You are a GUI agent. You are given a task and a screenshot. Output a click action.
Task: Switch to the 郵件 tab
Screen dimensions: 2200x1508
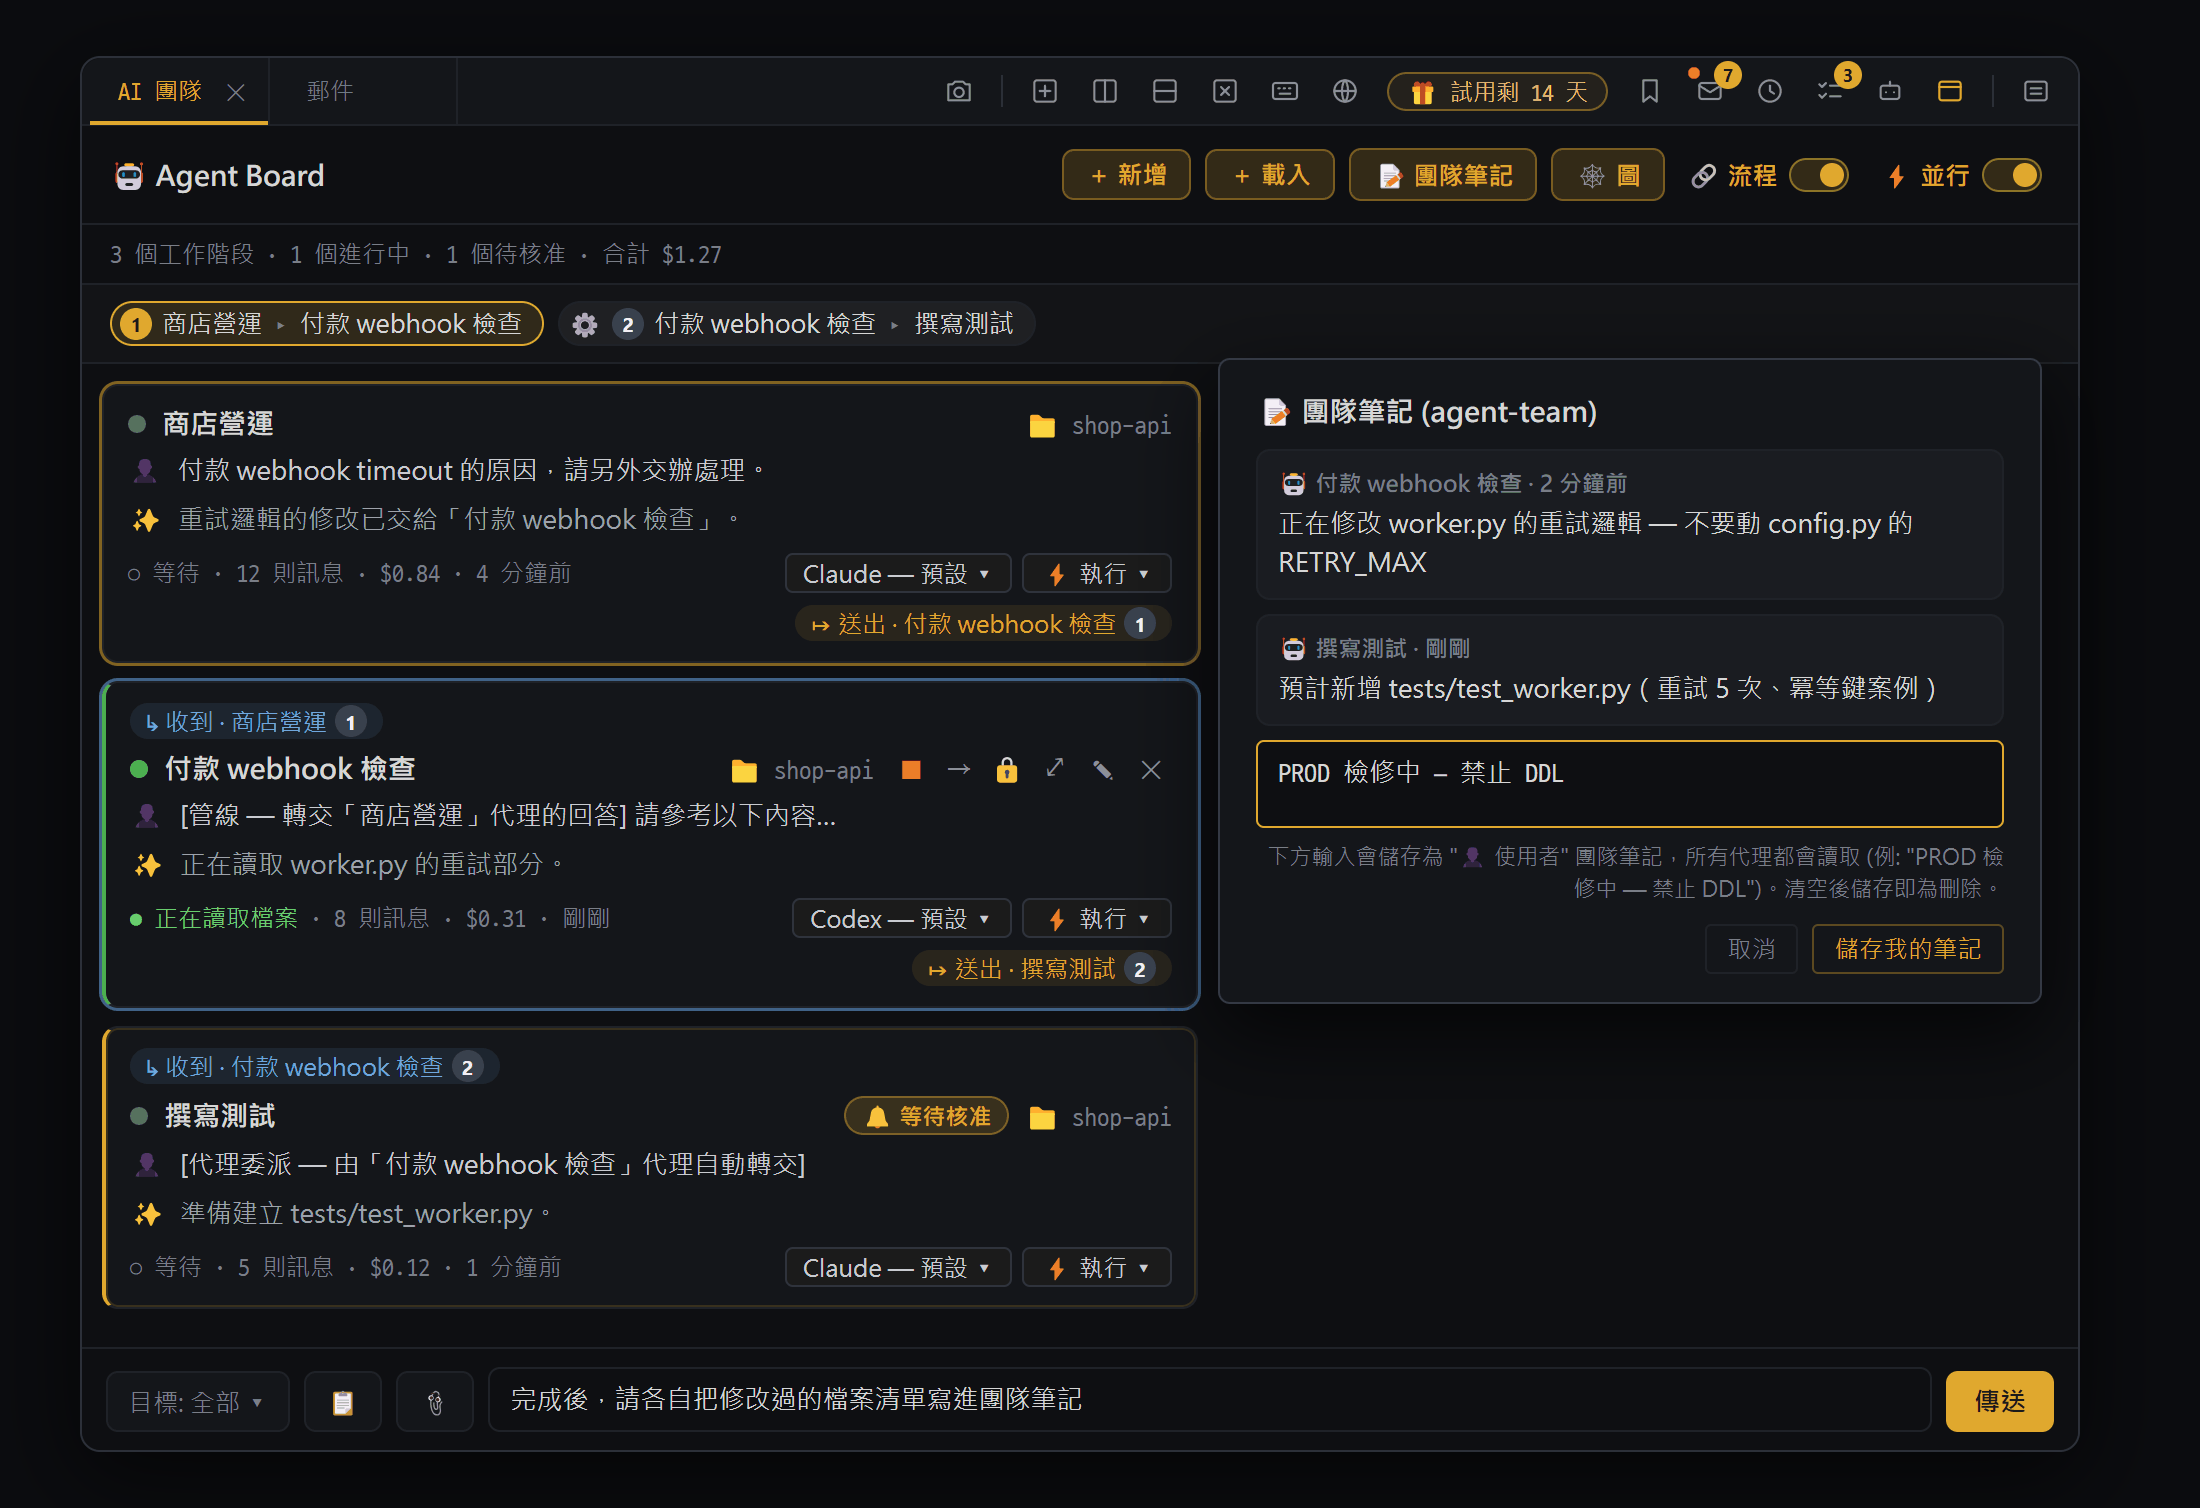(330, 92)
